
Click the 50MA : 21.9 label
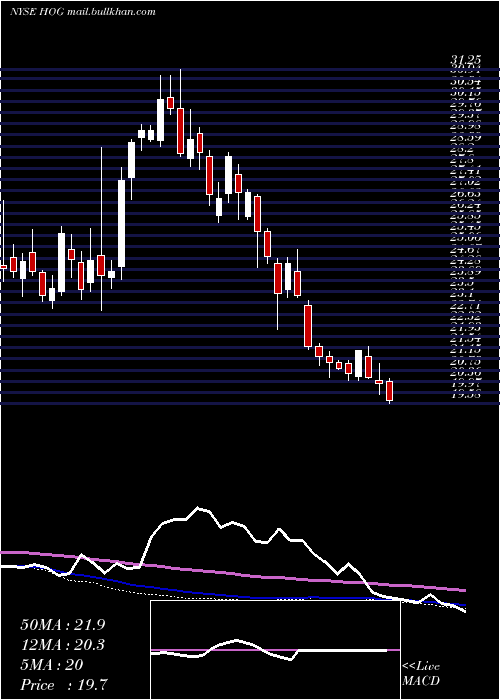point(63,625)
